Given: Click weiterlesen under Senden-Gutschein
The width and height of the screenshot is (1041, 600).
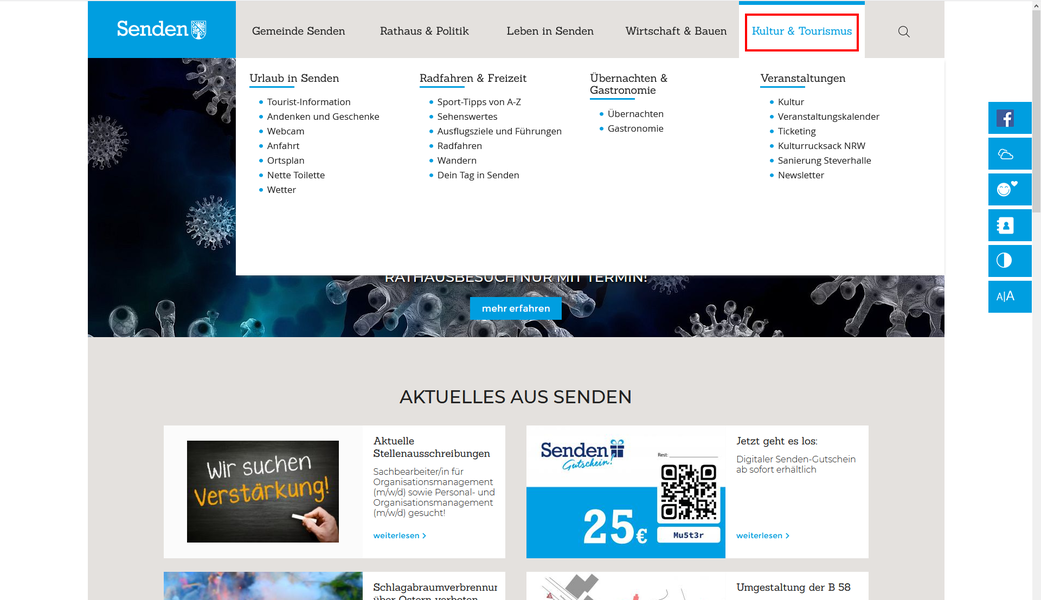Looking at the screenshot, I should click(763, 535).
